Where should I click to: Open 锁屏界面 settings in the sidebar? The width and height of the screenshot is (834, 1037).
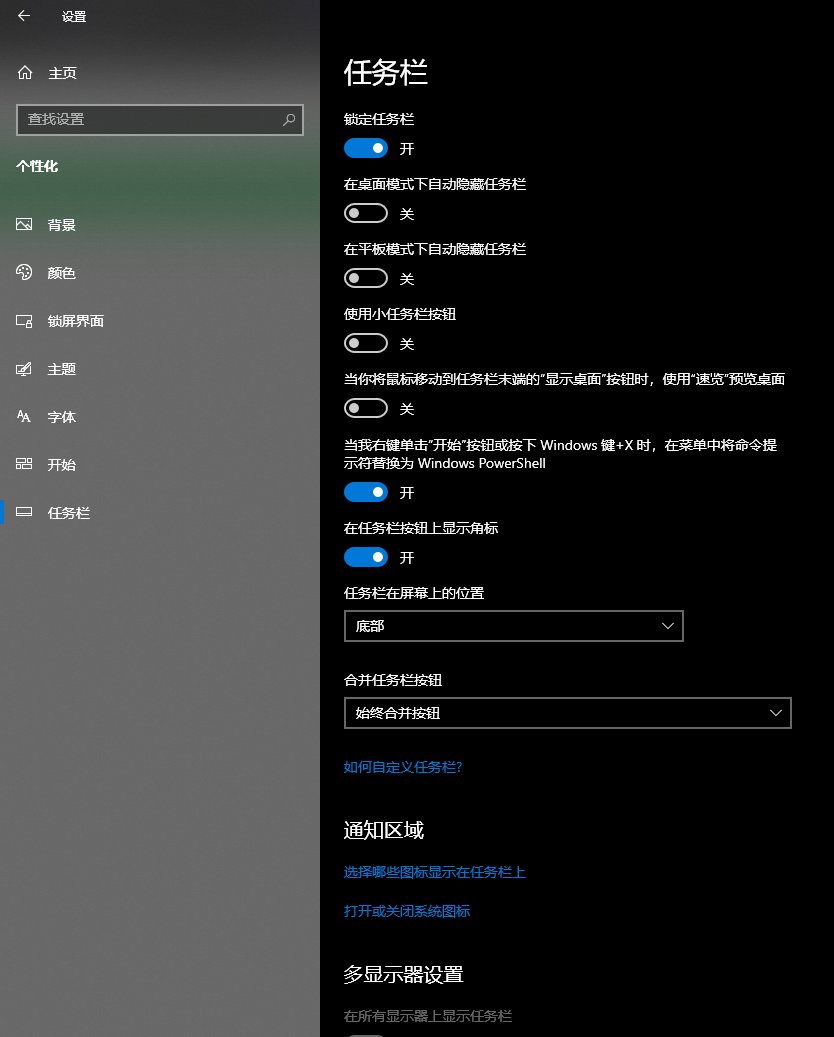click(x=75, y=320)
